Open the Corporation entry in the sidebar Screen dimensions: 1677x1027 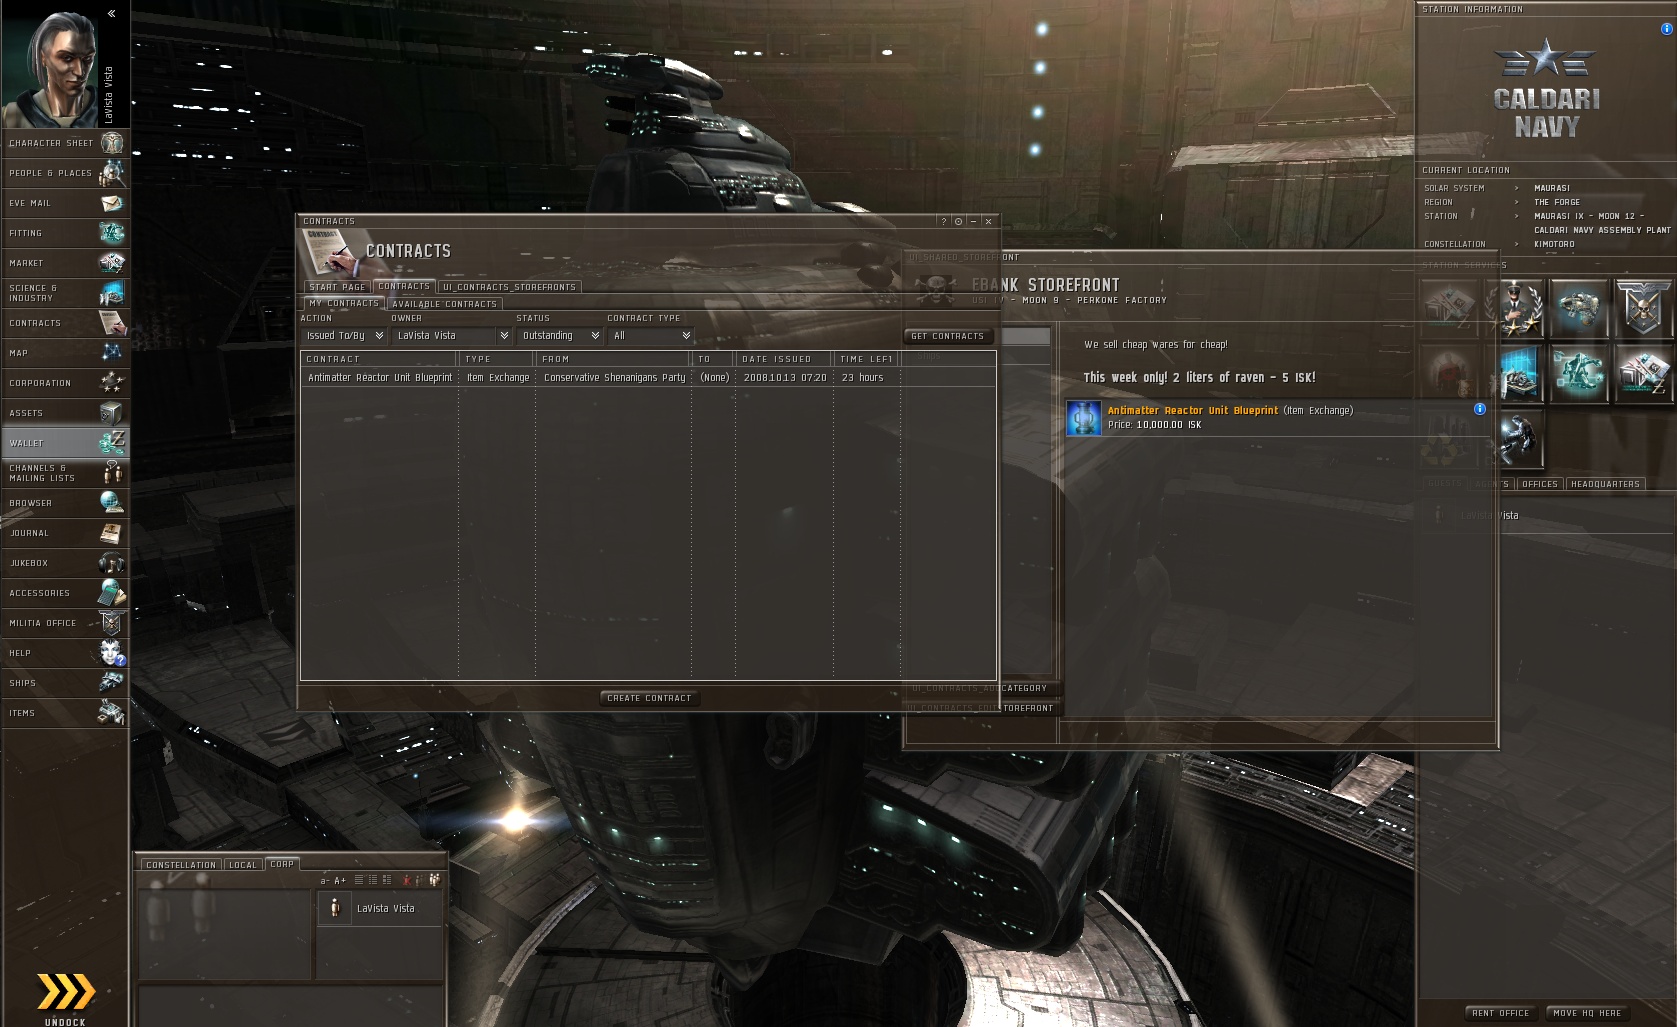pyautogui.click(x=65, y=383)
